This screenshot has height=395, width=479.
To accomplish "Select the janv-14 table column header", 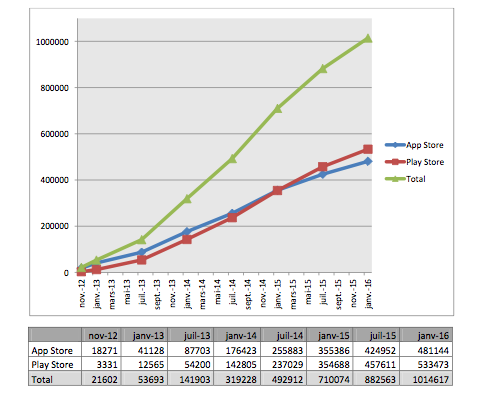I will 238,335.
